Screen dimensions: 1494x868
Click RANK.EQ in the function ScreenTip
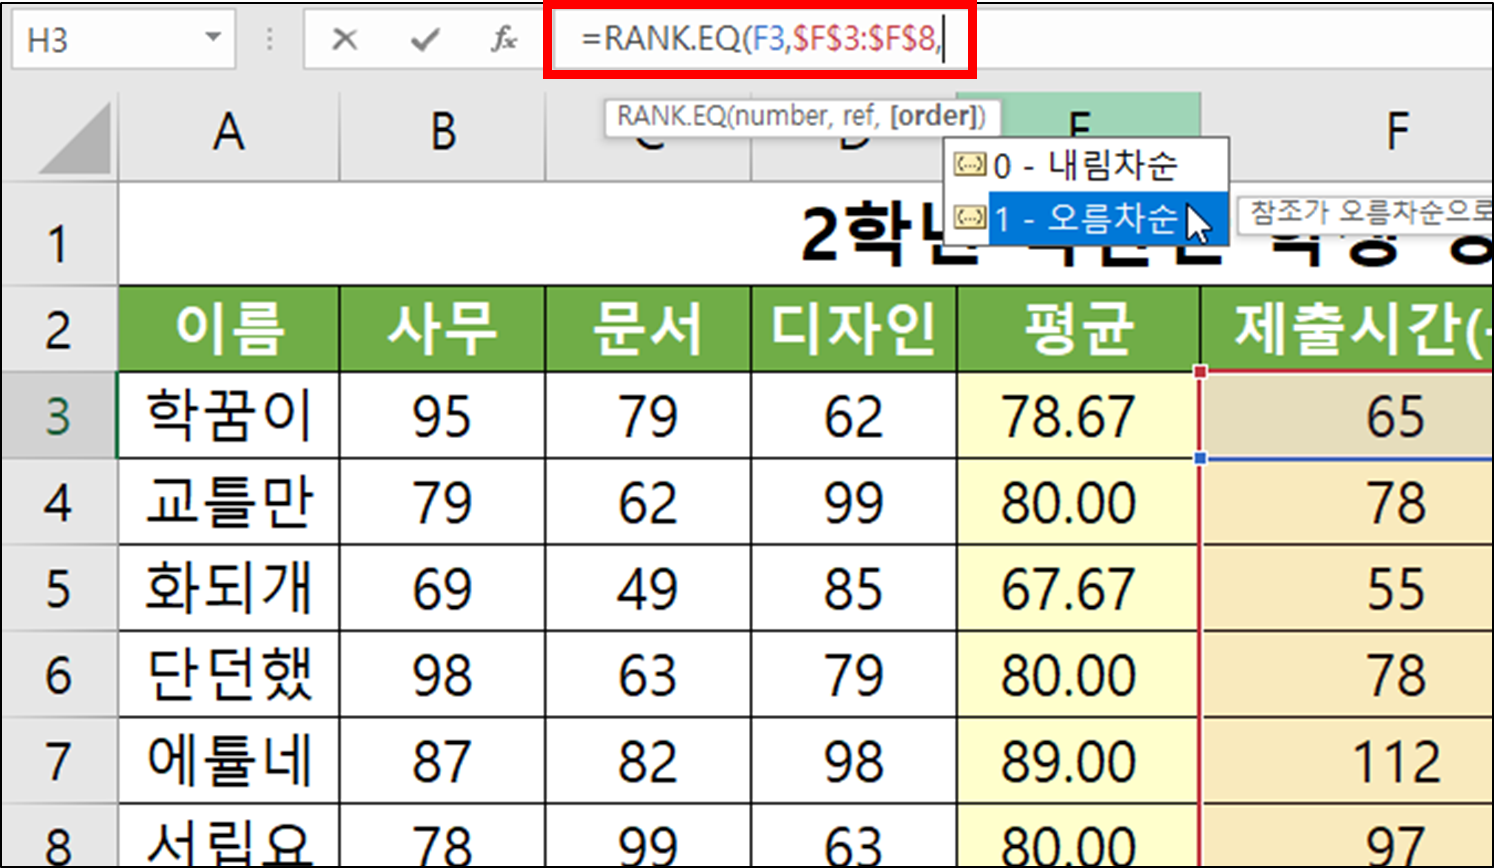coord(674,116)
